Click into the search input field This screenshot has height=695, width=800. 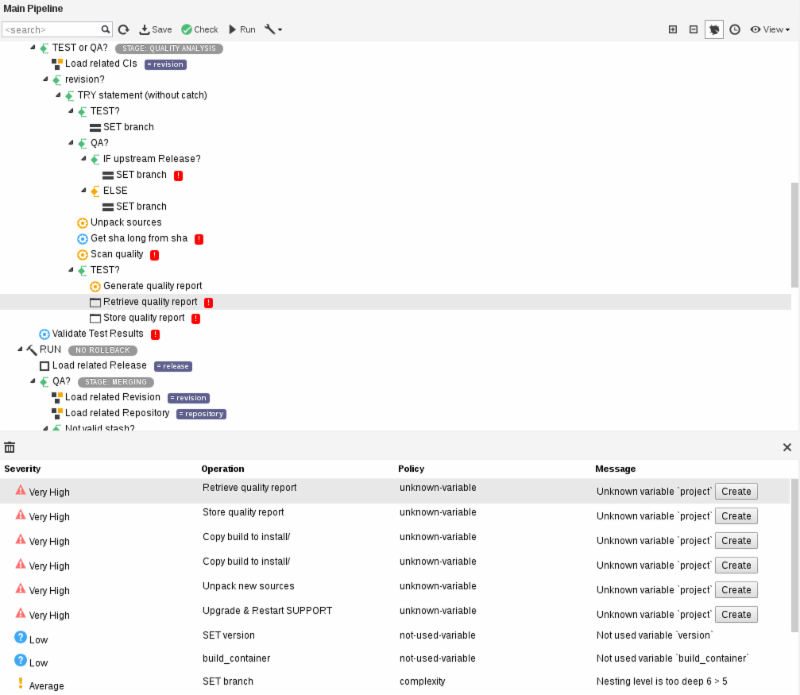(51, 30)
